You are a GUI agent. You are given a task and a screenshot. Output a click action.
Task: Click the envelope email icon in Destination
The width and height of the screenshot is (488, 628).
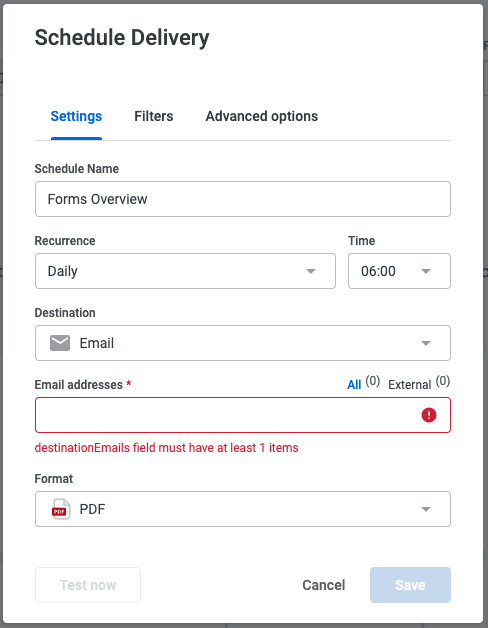[60, 343]
